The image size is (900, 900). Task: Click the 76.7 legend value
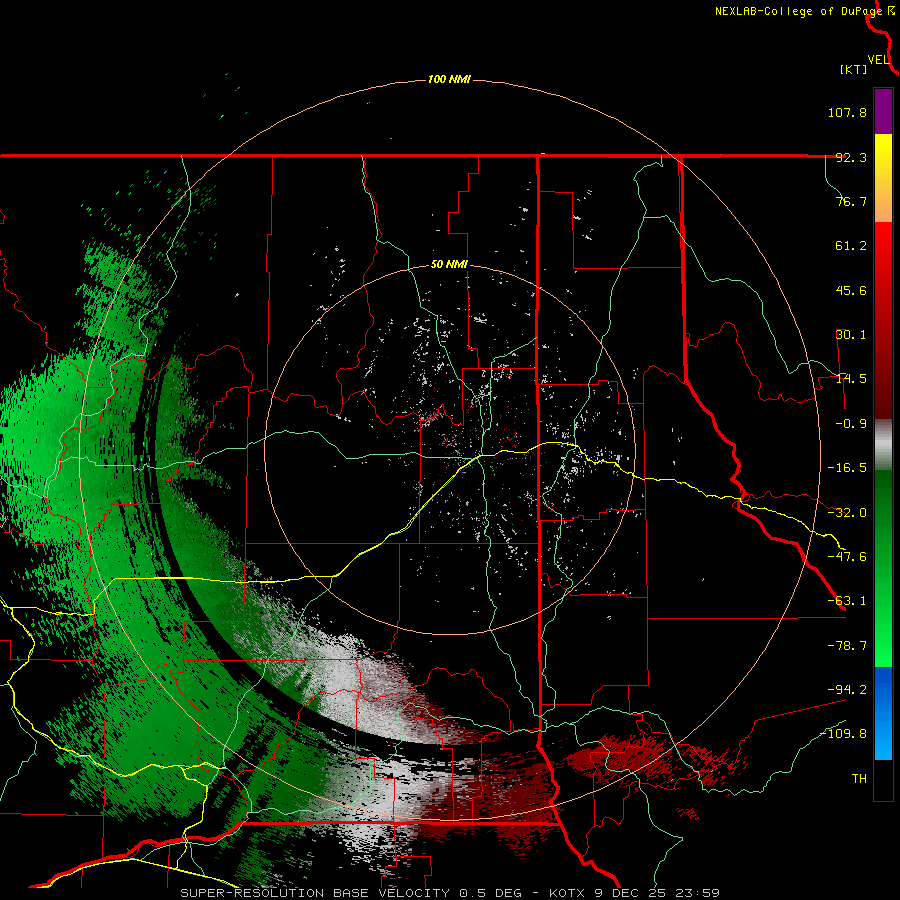pyautogui.click(x=851, y=201)
